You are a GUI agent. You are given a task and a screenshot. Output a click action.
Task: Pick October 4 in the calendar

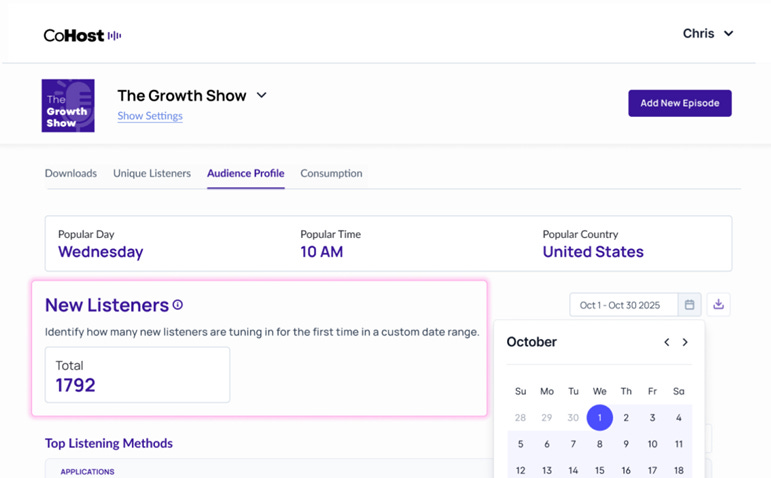click(x=679, y=418)
